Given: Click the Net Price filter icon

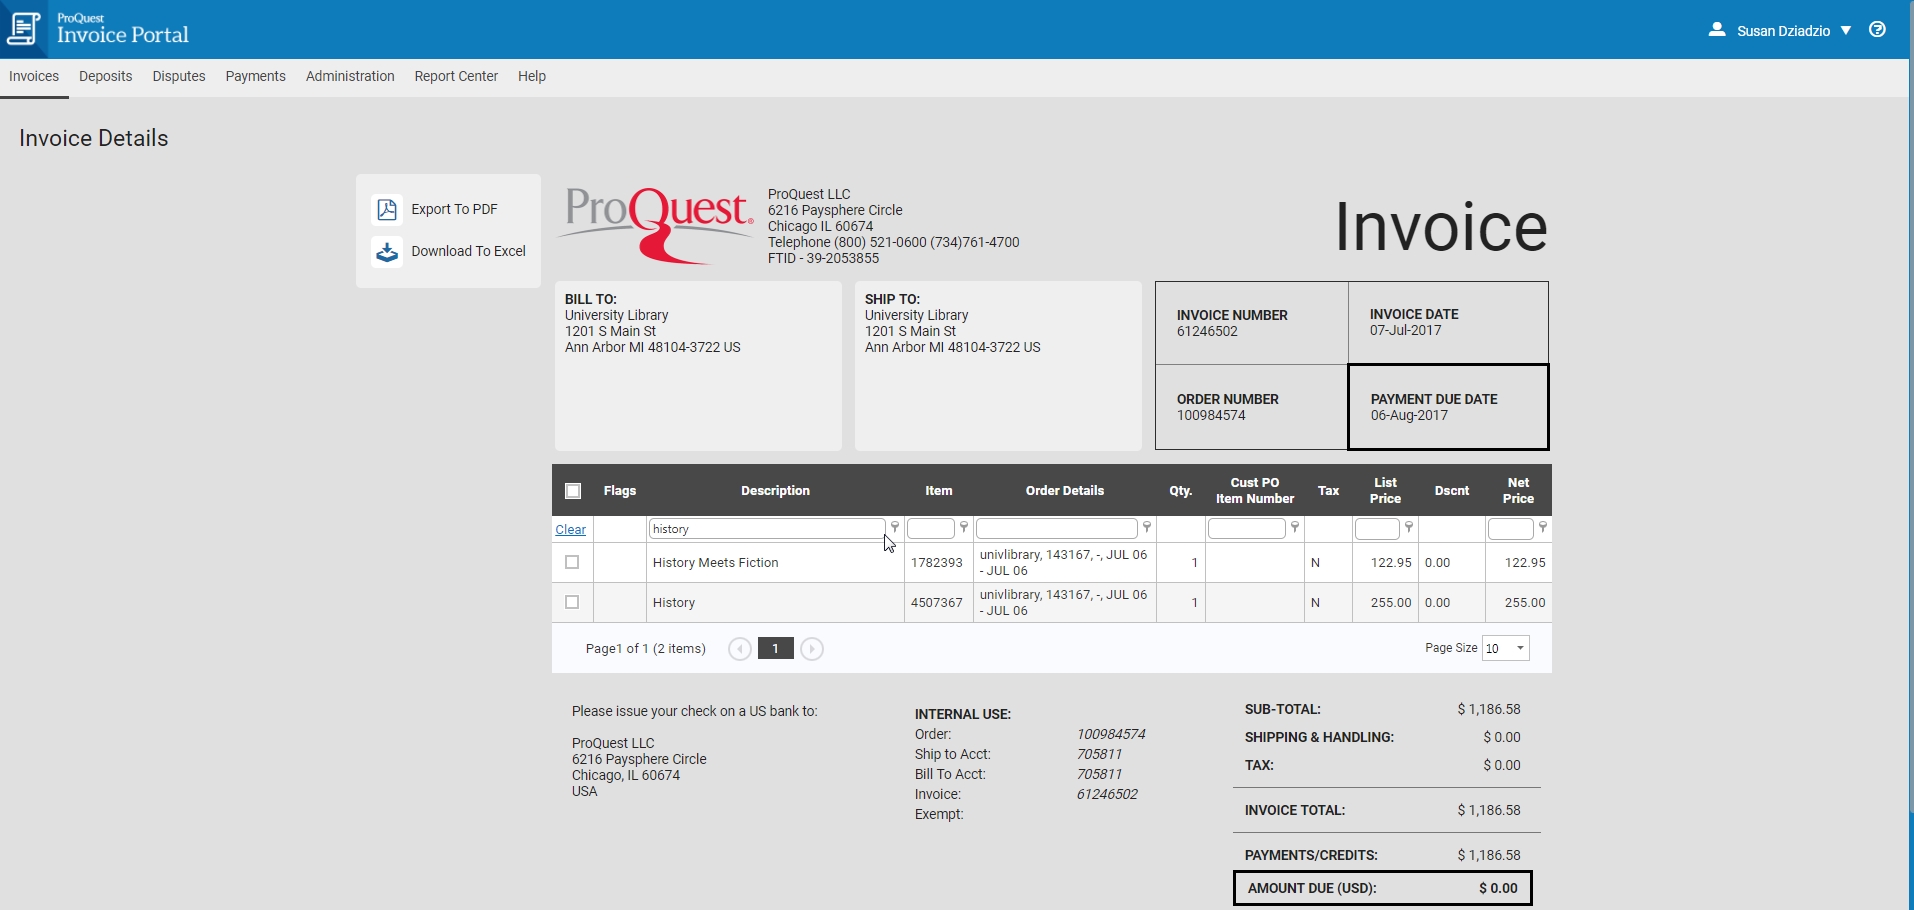Looking at the screenshot, I should (x=1543, y=527).
